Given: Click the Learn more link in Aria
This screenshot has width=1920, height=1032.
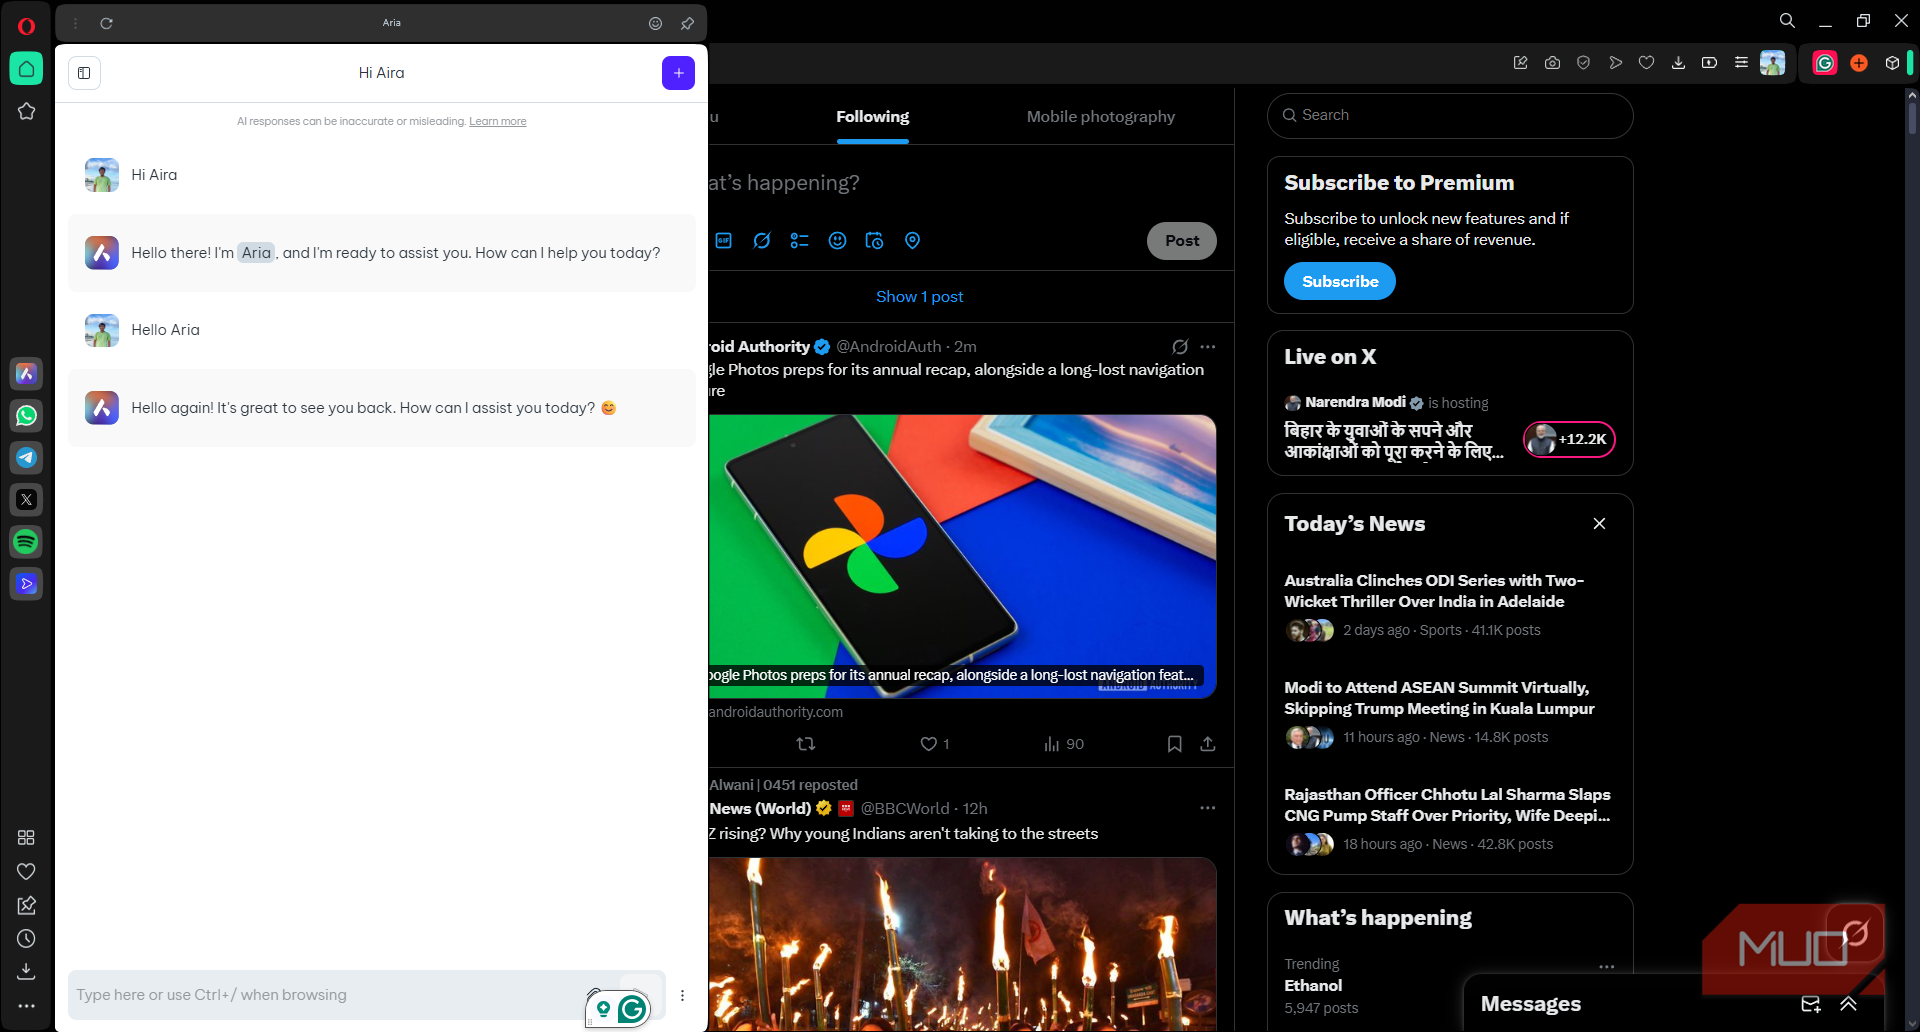Looking at the screenshot, I should [497, 121].
